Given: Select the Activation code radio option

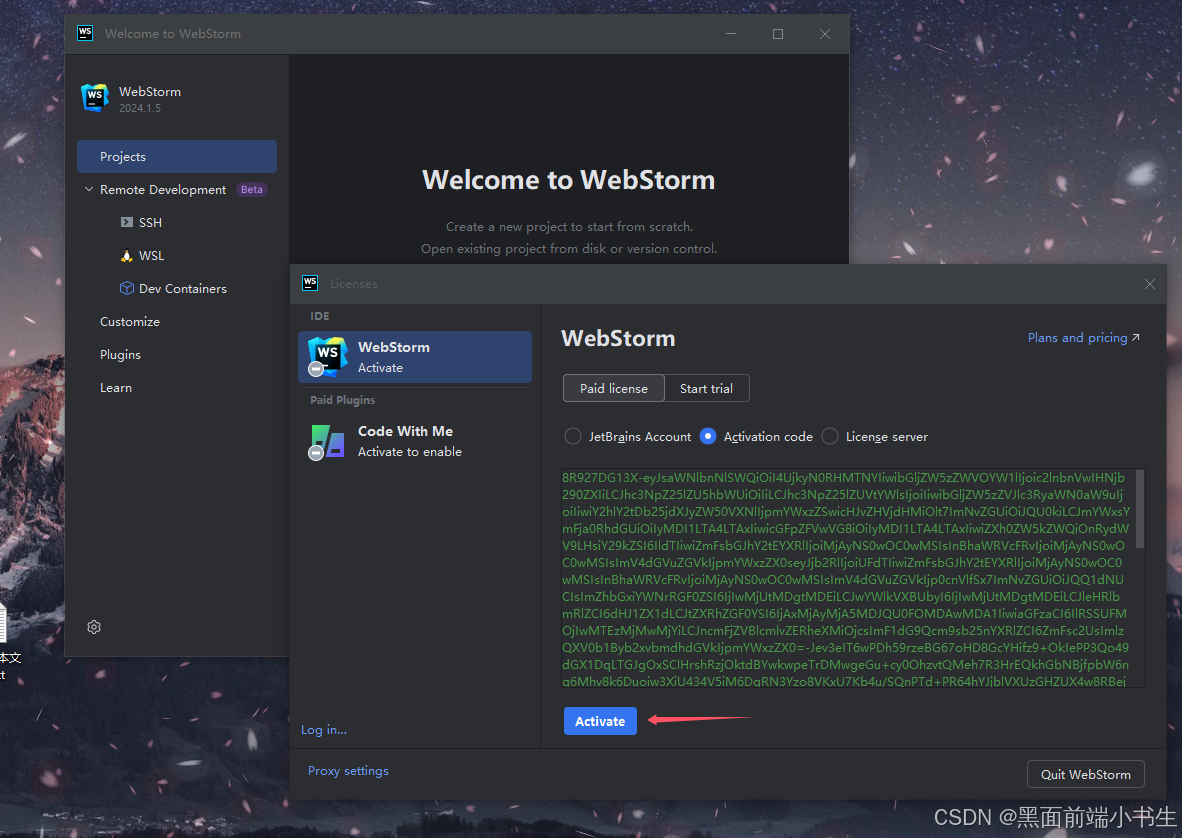Looking at the screenshot, I should (708, 436).
